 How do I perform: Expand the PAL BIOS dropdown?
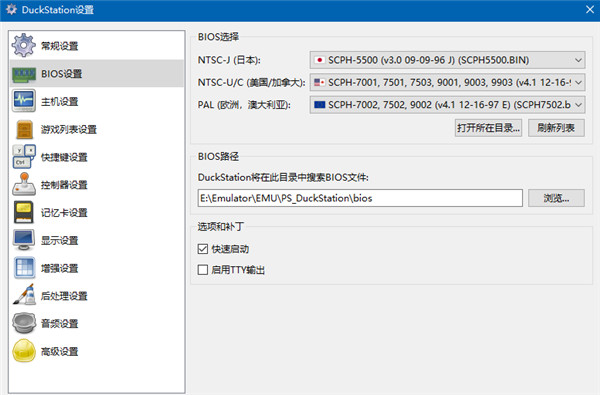[447, 104]
